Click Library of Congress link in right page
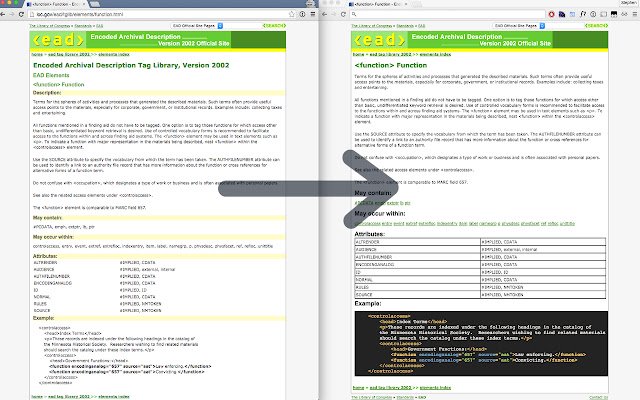 point(371,26)
